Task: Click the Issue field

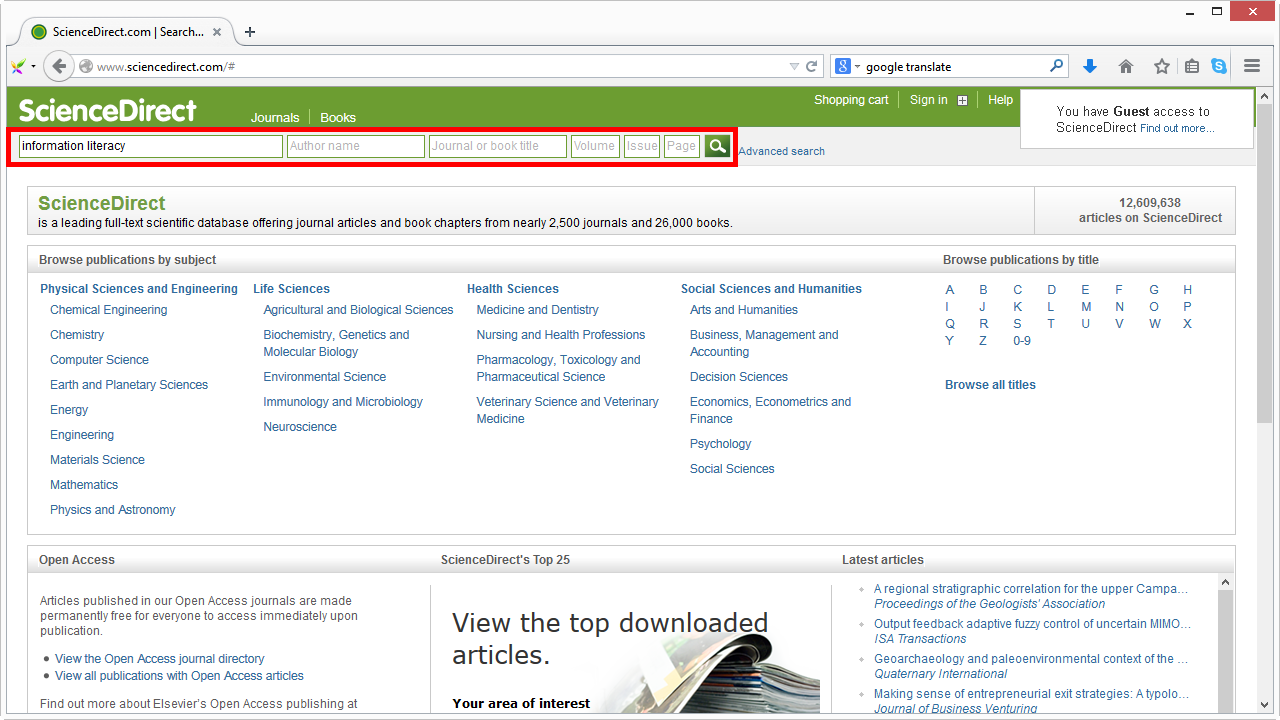Action: point(642,146)
